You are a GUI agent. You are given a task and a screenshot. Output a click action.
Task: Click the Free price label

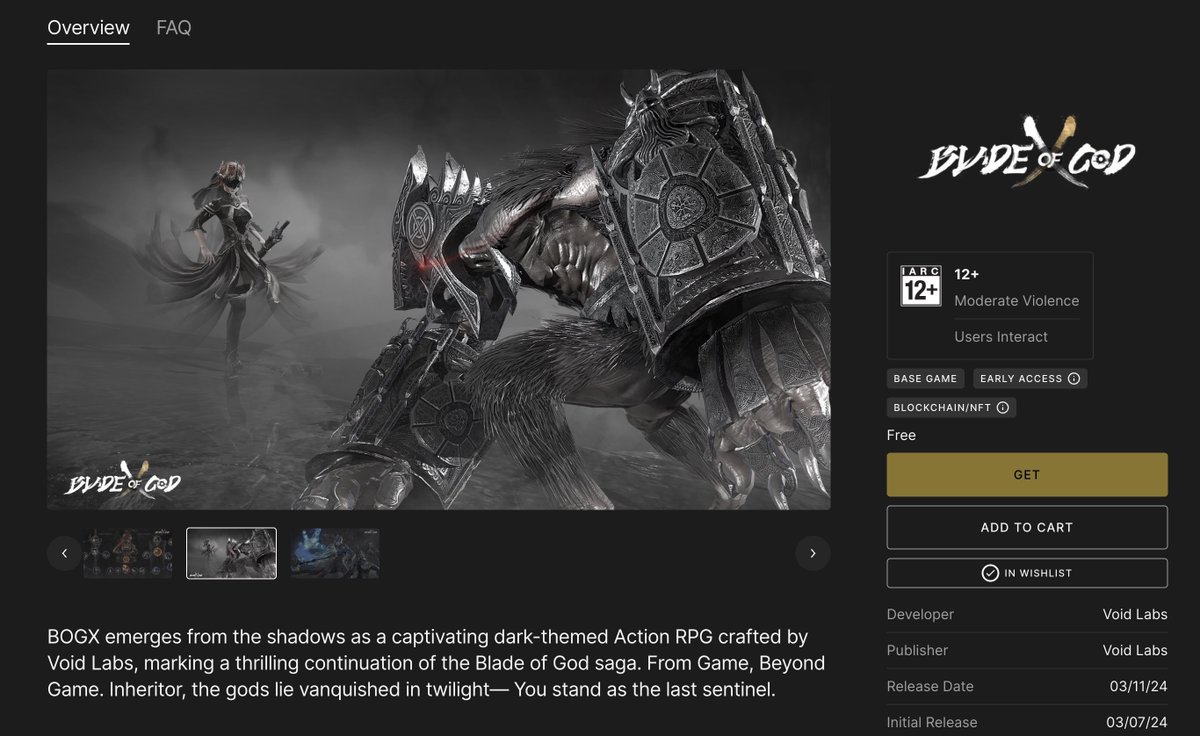coord(901,435)
